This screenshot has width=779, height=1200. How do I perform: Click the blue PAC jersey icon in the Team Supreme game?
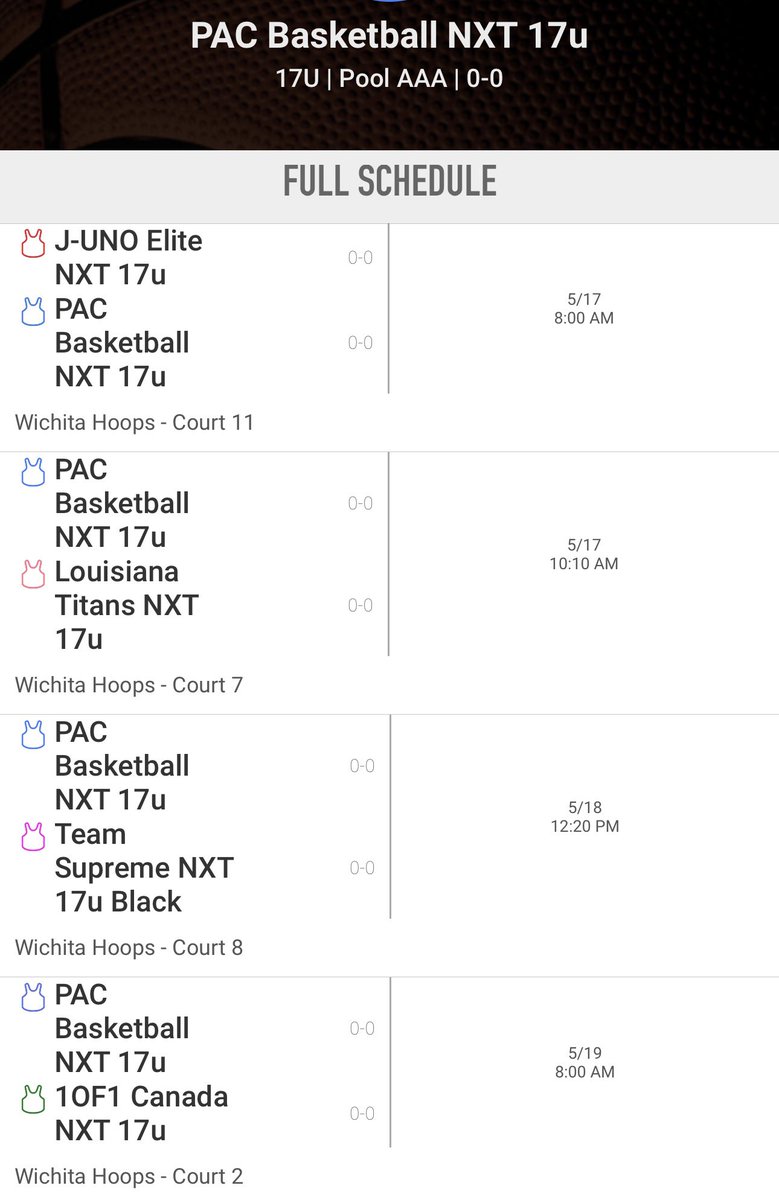34,735
